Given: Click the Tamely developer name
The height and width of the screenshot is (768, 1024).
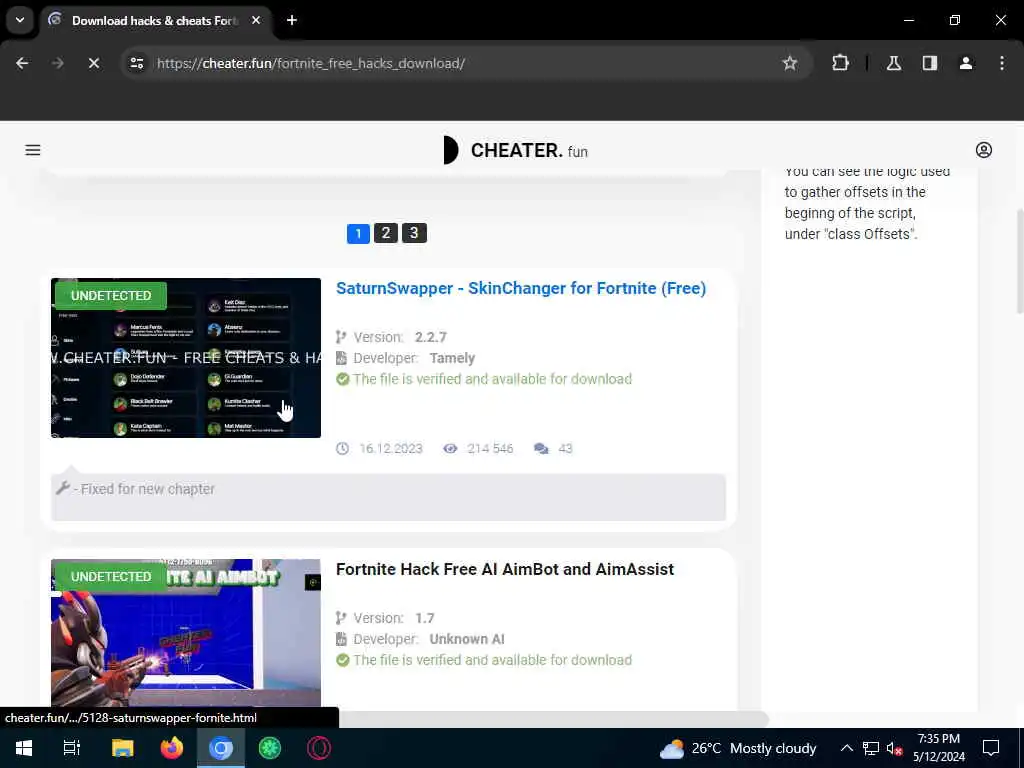Looking at the screenshot, I should [452, 358].
